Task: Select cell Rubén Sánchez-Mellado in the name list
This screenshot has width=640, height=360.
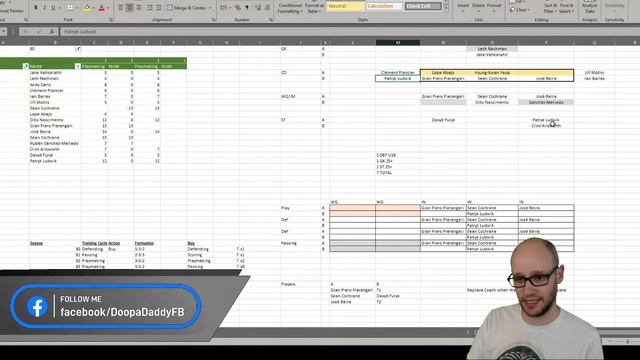Action: pos(55,144)
